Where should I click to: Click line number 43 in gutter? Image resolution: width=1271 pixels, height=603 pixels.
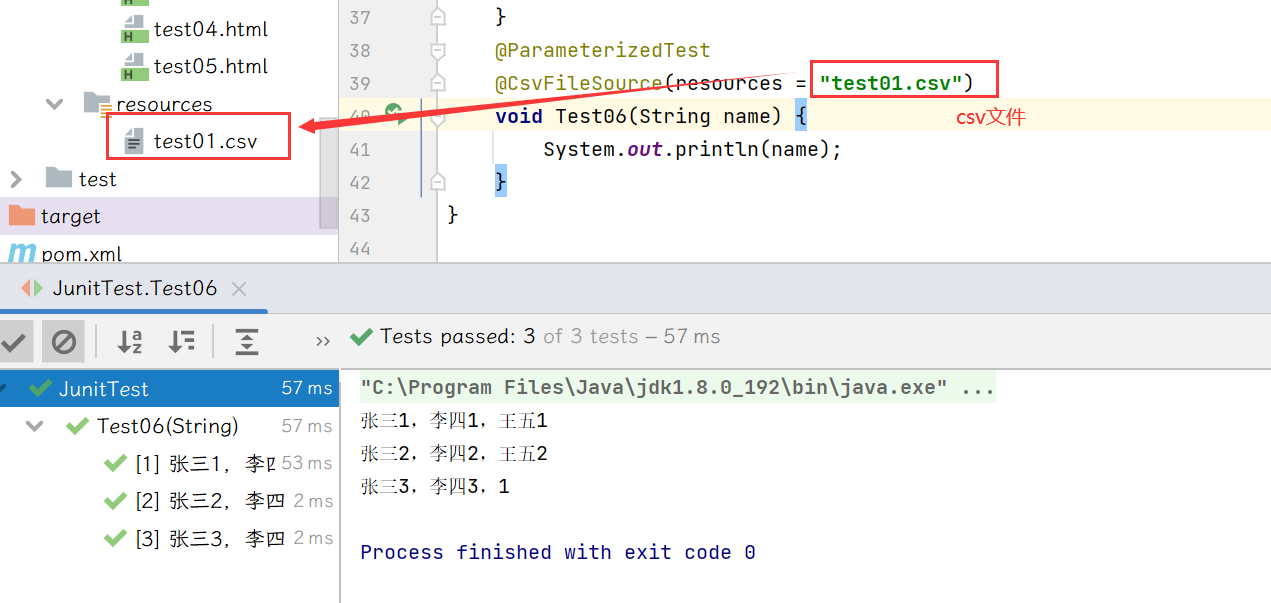[x=359, y=215]
